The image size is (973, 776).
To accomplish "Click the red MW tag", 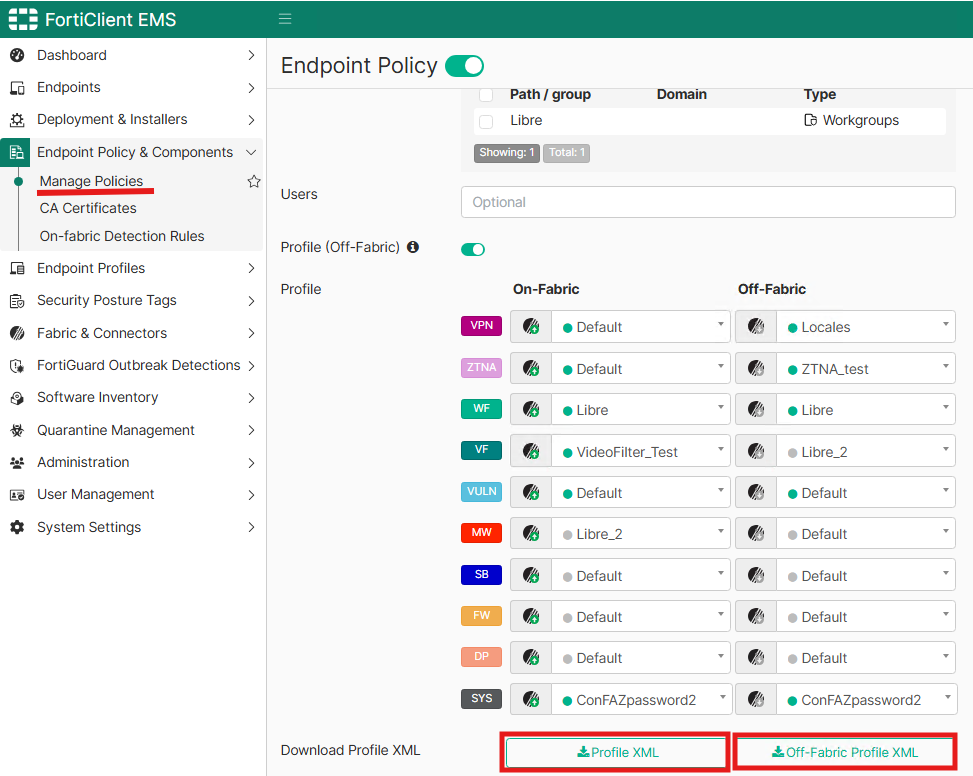I will pyautogui.click(x=481, y=533).
